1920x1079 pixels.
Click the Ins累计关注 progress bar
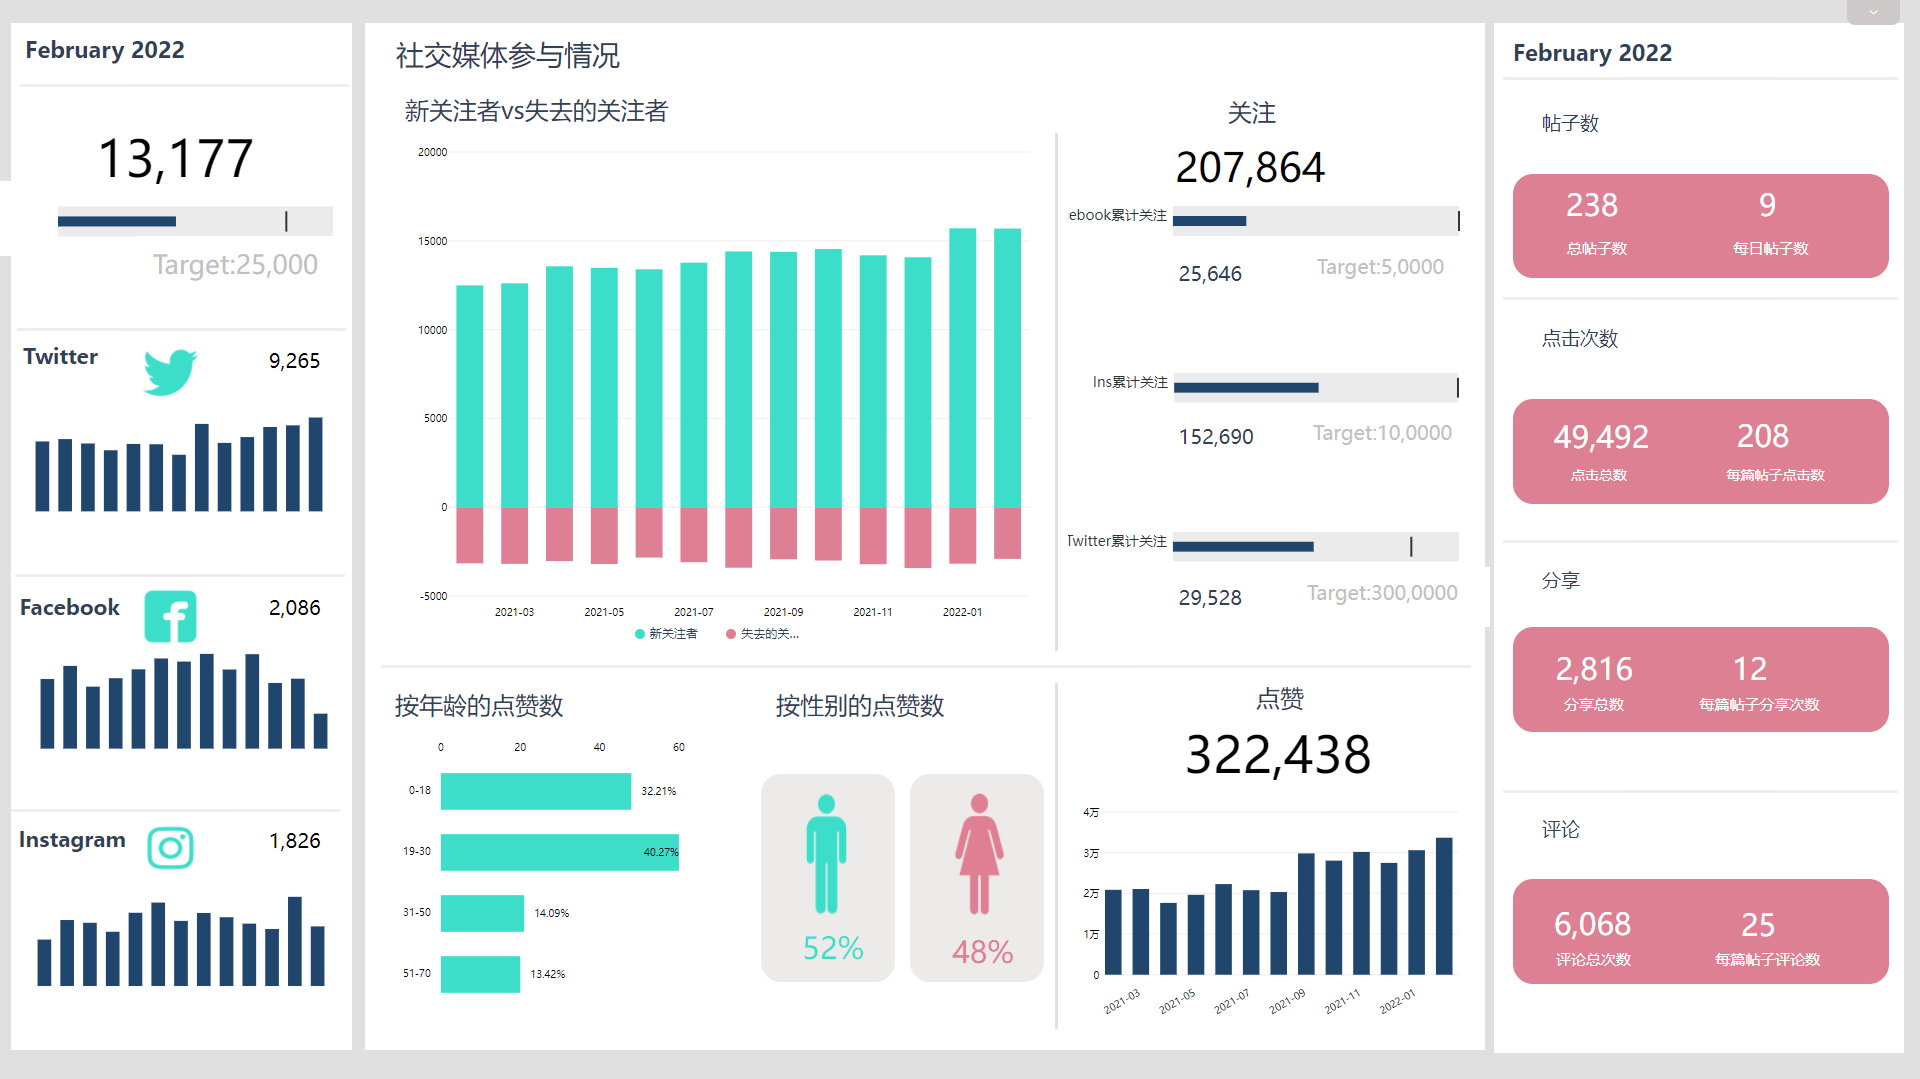coord(1315,388)
